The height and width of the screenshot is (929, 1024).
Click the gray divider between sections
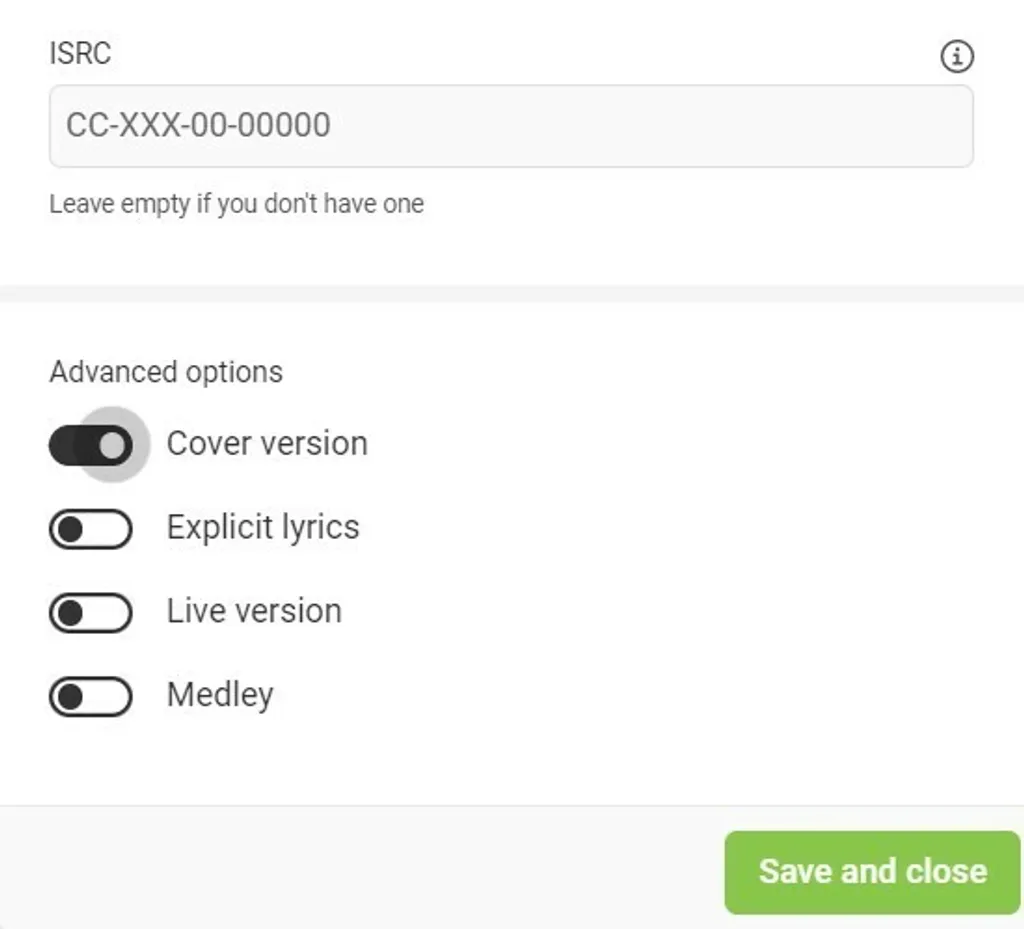coord(510,293)
